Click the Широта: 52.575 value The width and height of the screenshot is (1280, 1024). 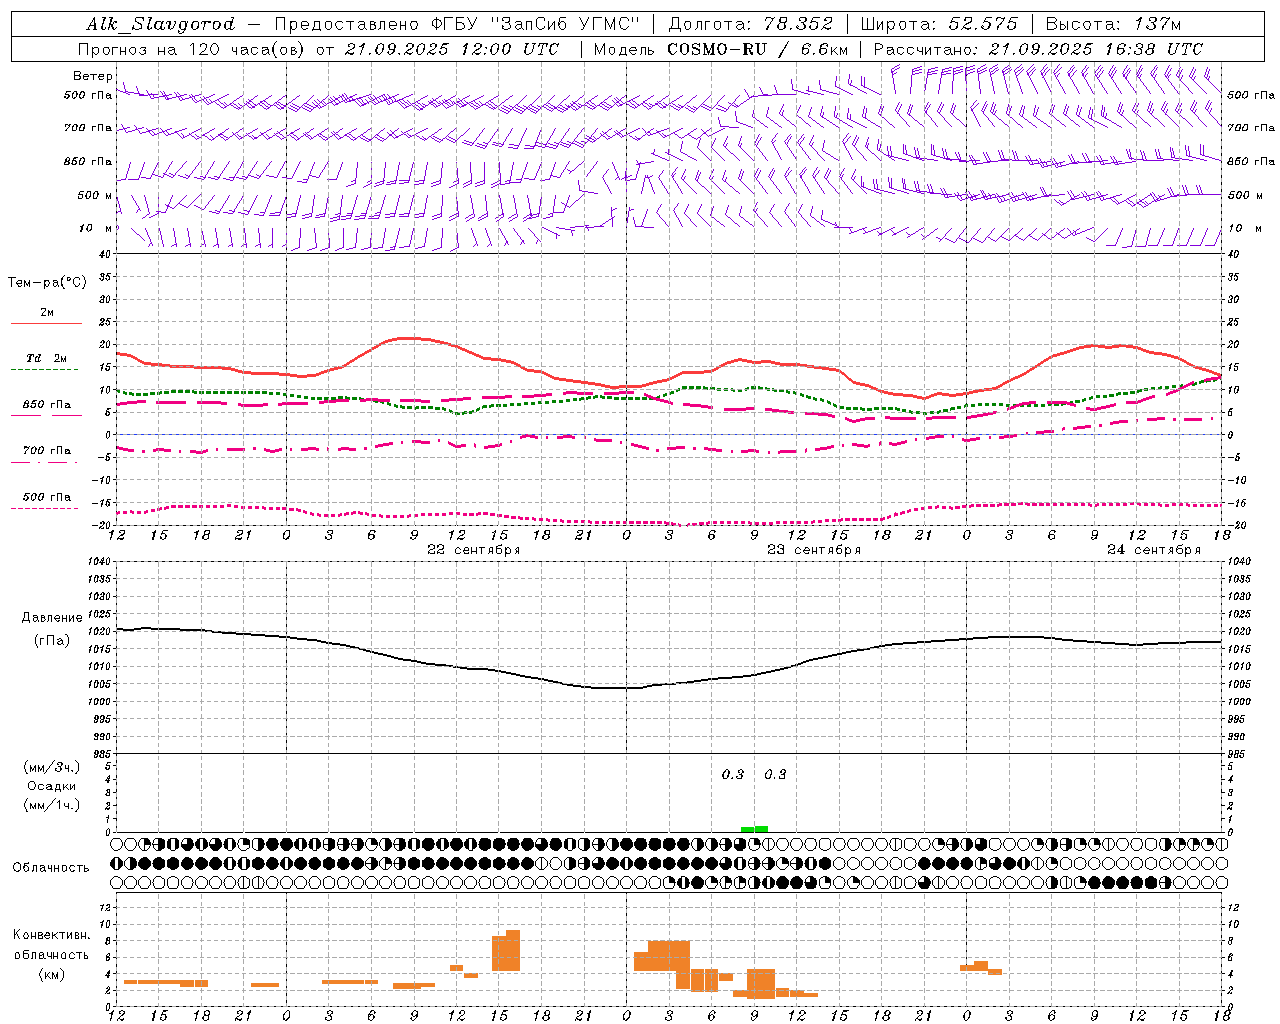pos(939,24)
